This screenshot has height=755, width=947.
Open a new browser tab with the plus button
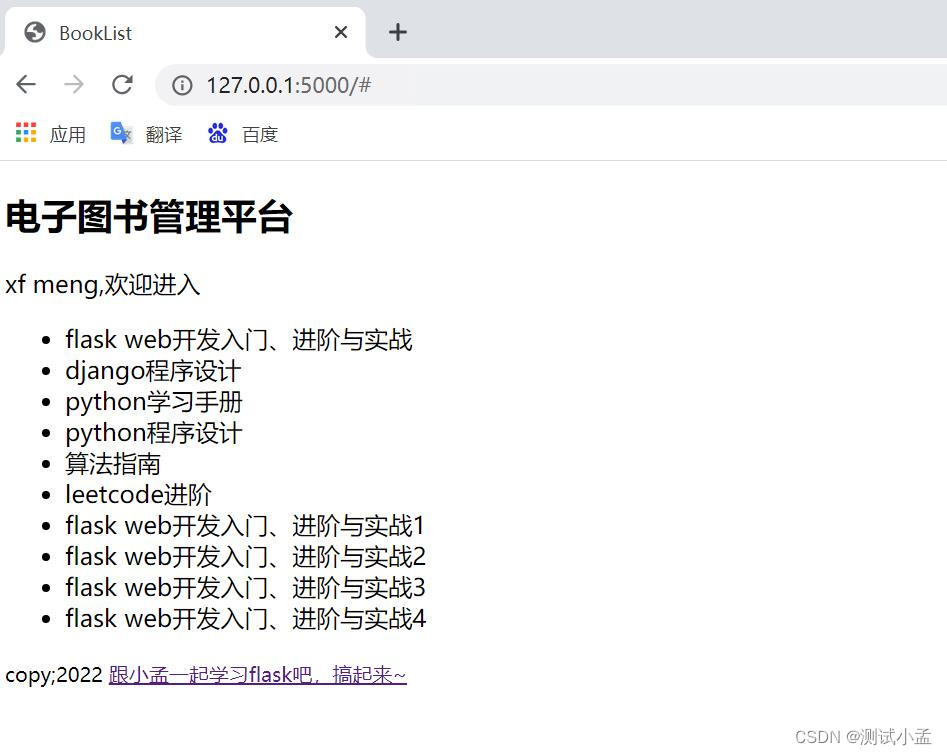coord(397,32)
